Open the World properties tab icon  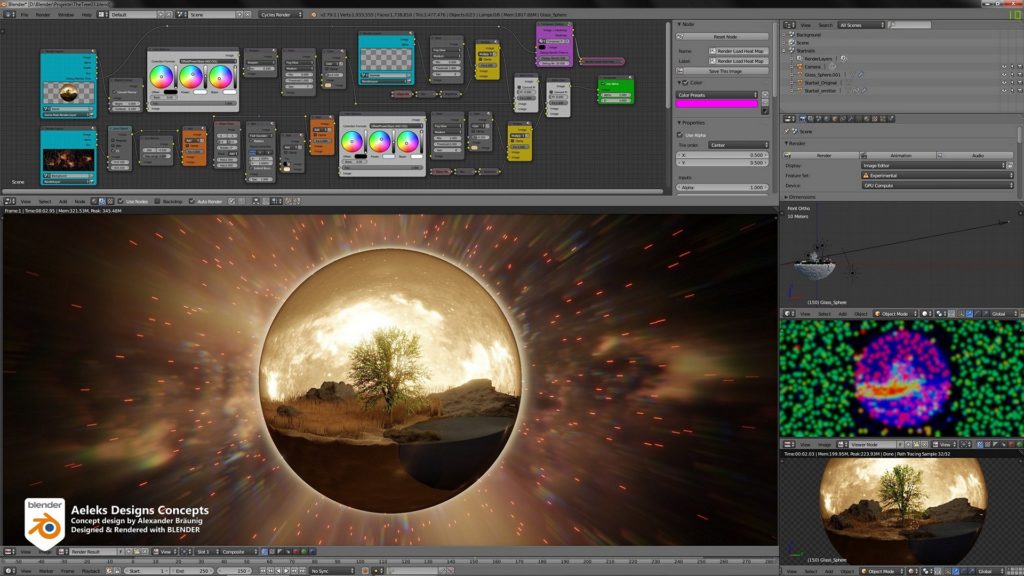click(827, 119)
